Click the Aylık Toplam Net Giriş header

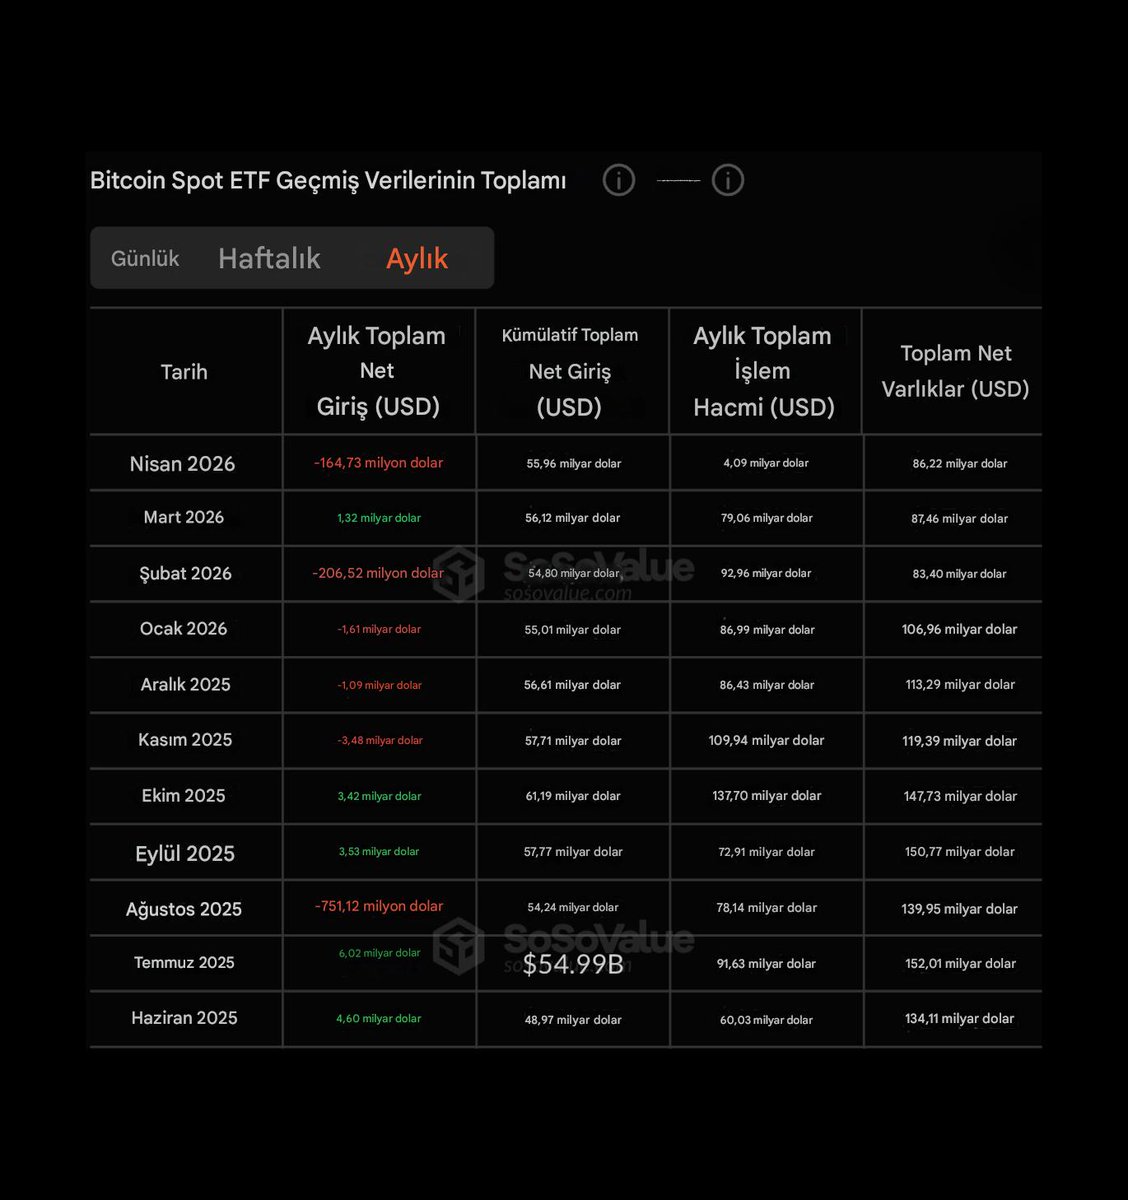(x=377, y=371)
